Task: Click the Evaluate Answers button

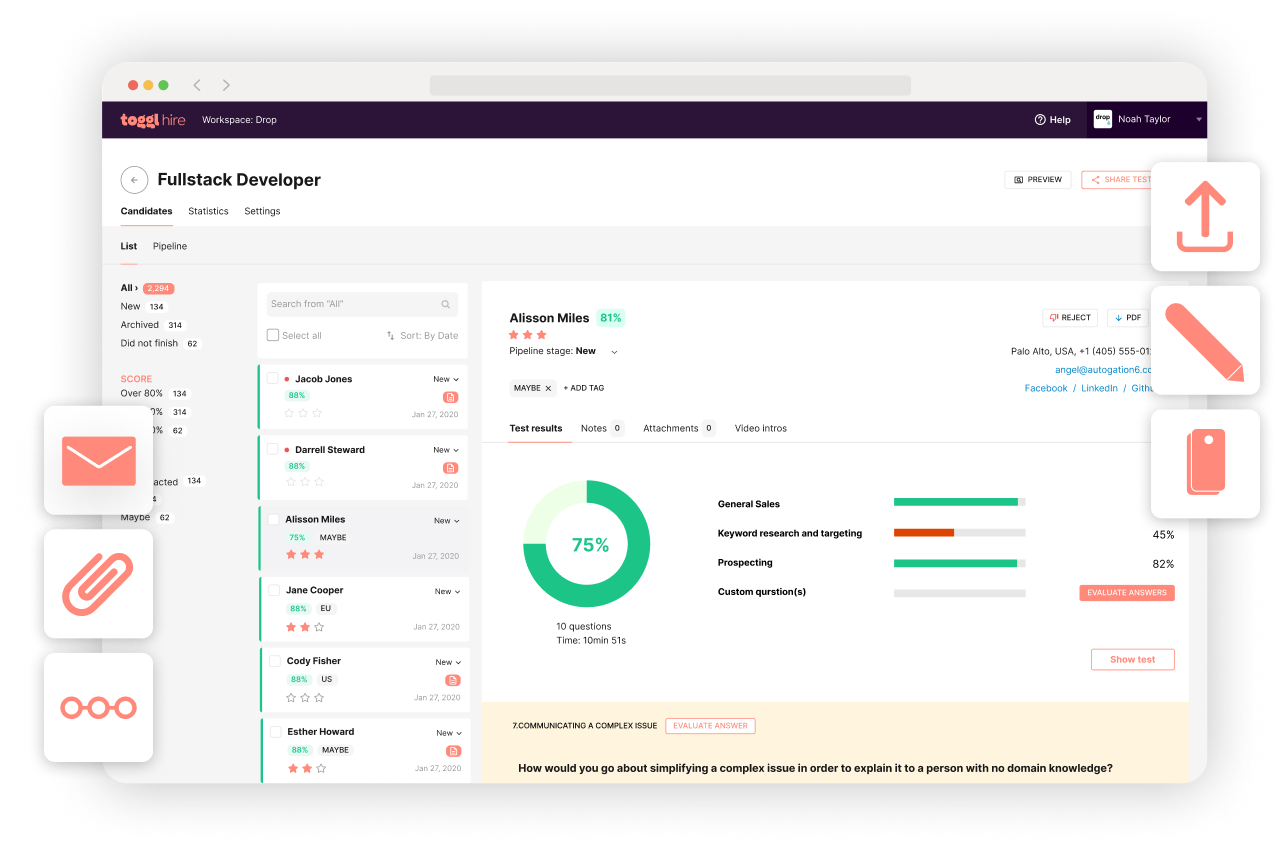Action: click(1127, 593)
